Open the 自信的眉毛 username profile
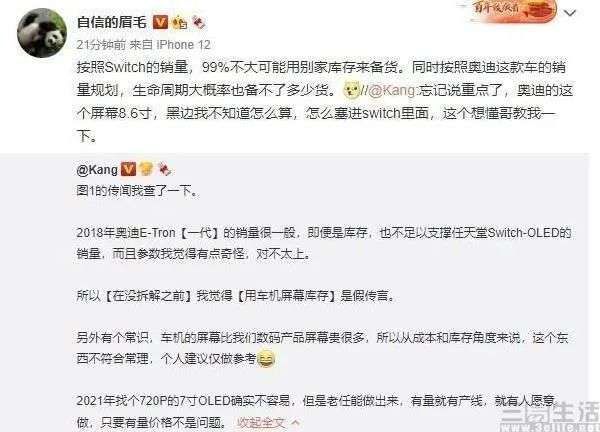Screen dimensions: 600x432 [111, 22]
